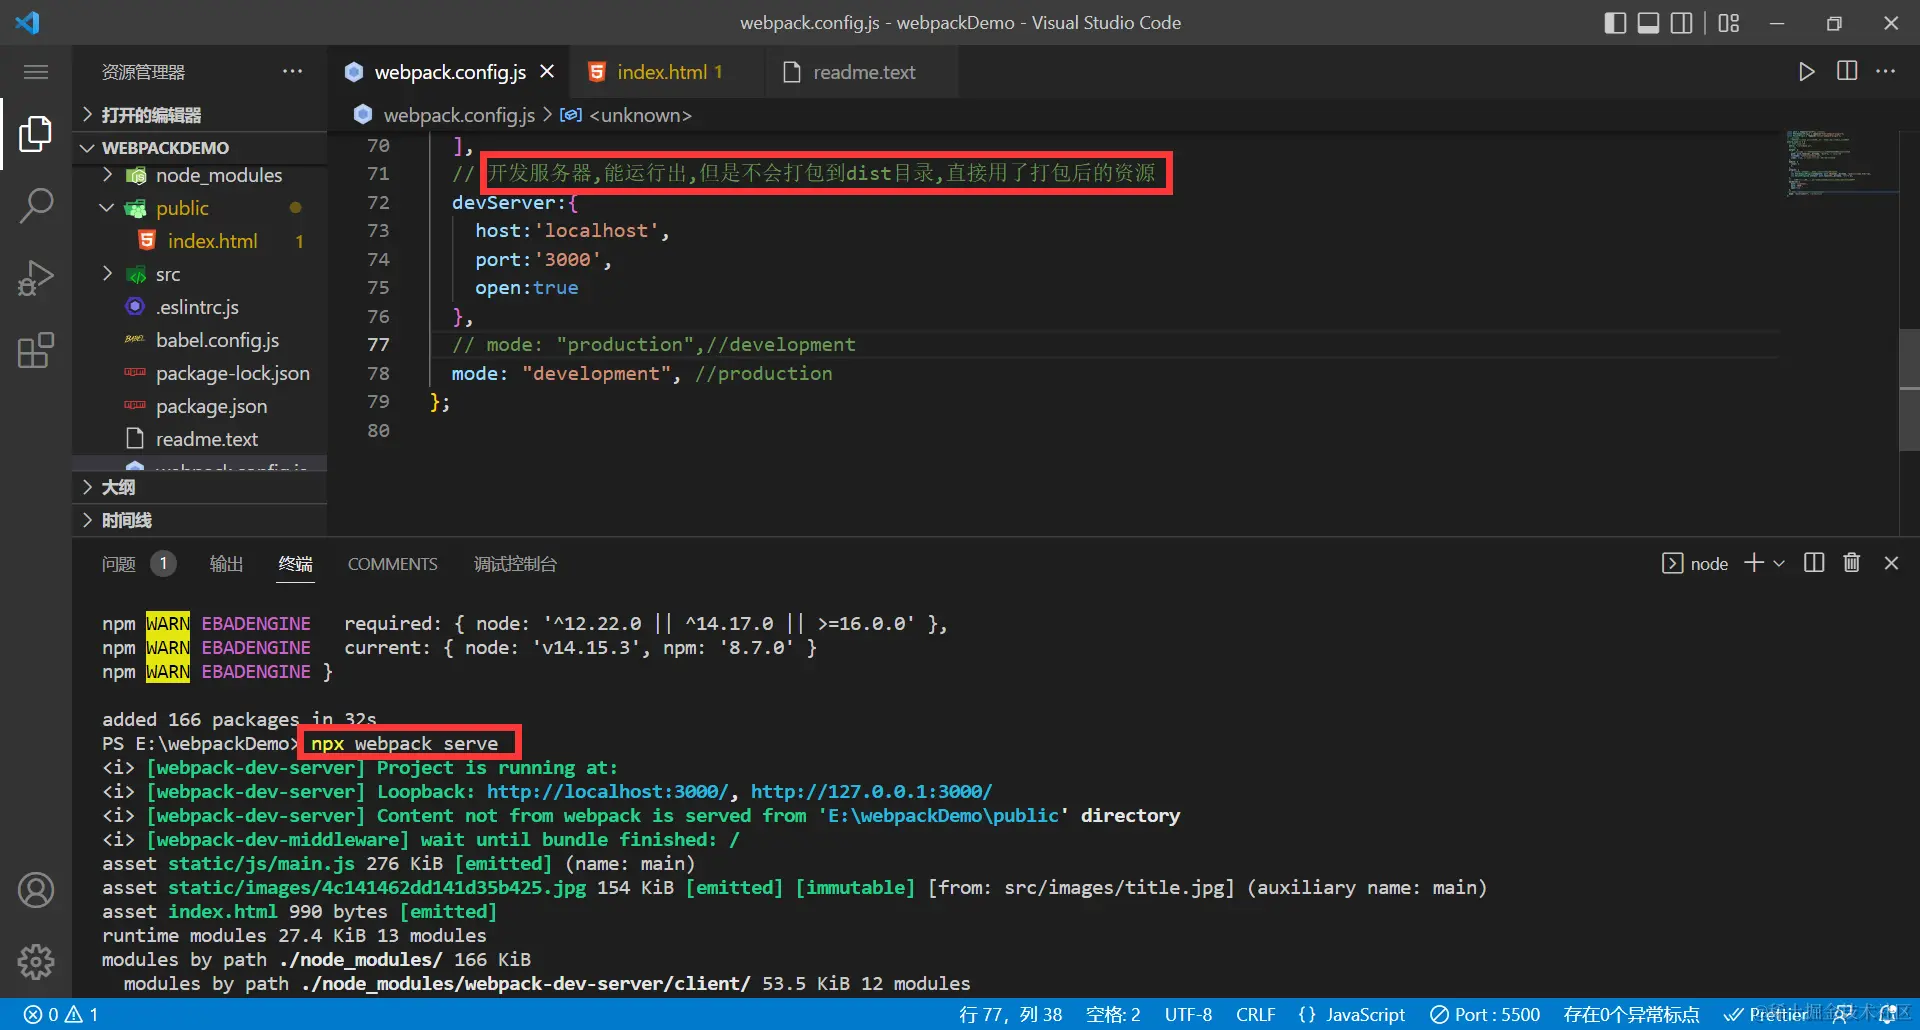Kill the terminal with trash icon

coord(1852,563)
